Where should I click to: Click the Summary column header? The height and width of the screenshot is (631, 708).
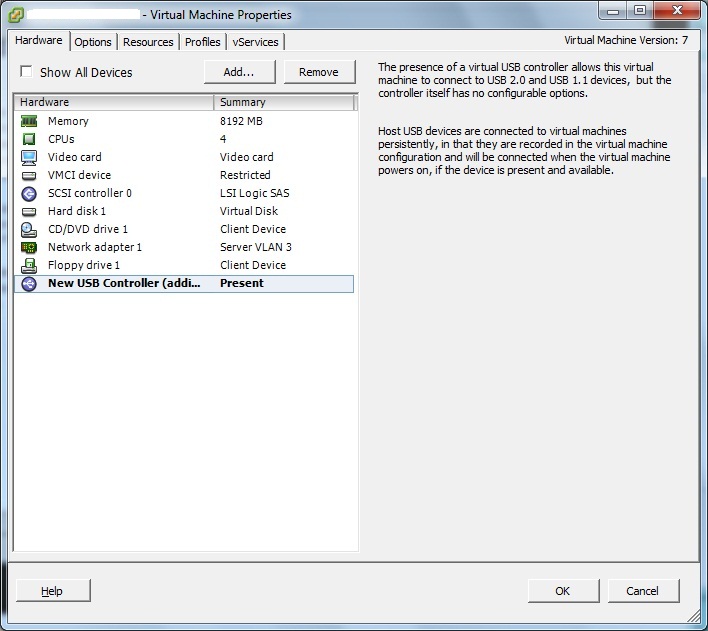284,102
